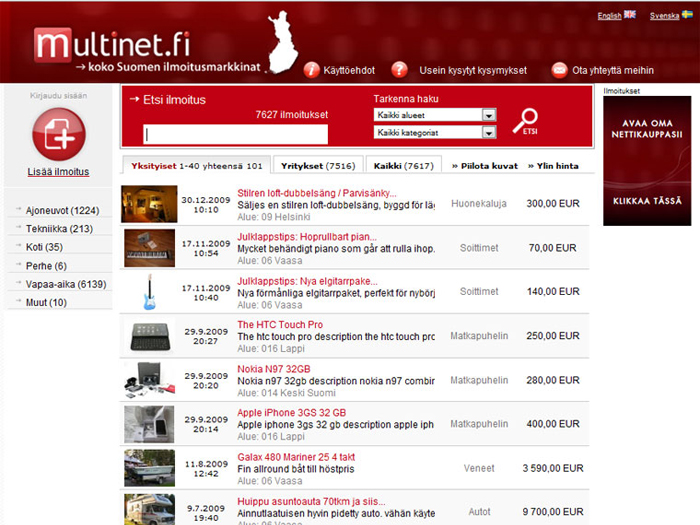Click the Autot category label
Viewport: 700px width, 525px height.
coord(479,512)
